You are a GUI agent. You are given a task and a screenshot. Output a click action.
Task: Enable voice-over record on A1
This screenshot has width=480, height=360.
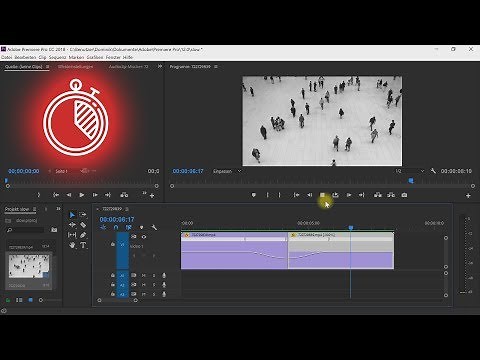(x=164, y=276)
